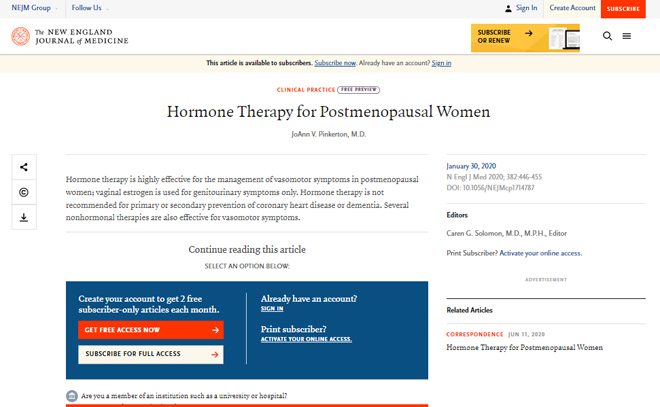The width and height of the screenshot is (660, 407).
Task: Click Subscribe For Full Access button
Action: tap(151, 354)
